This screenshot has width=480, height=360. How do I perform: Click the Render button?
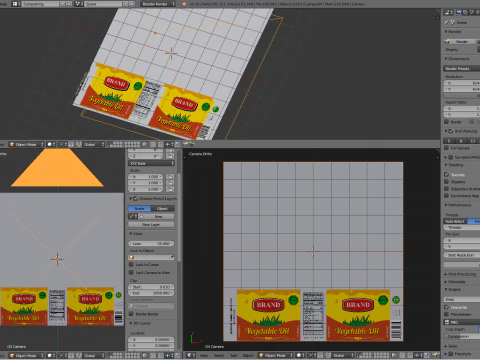click(460, 41)
